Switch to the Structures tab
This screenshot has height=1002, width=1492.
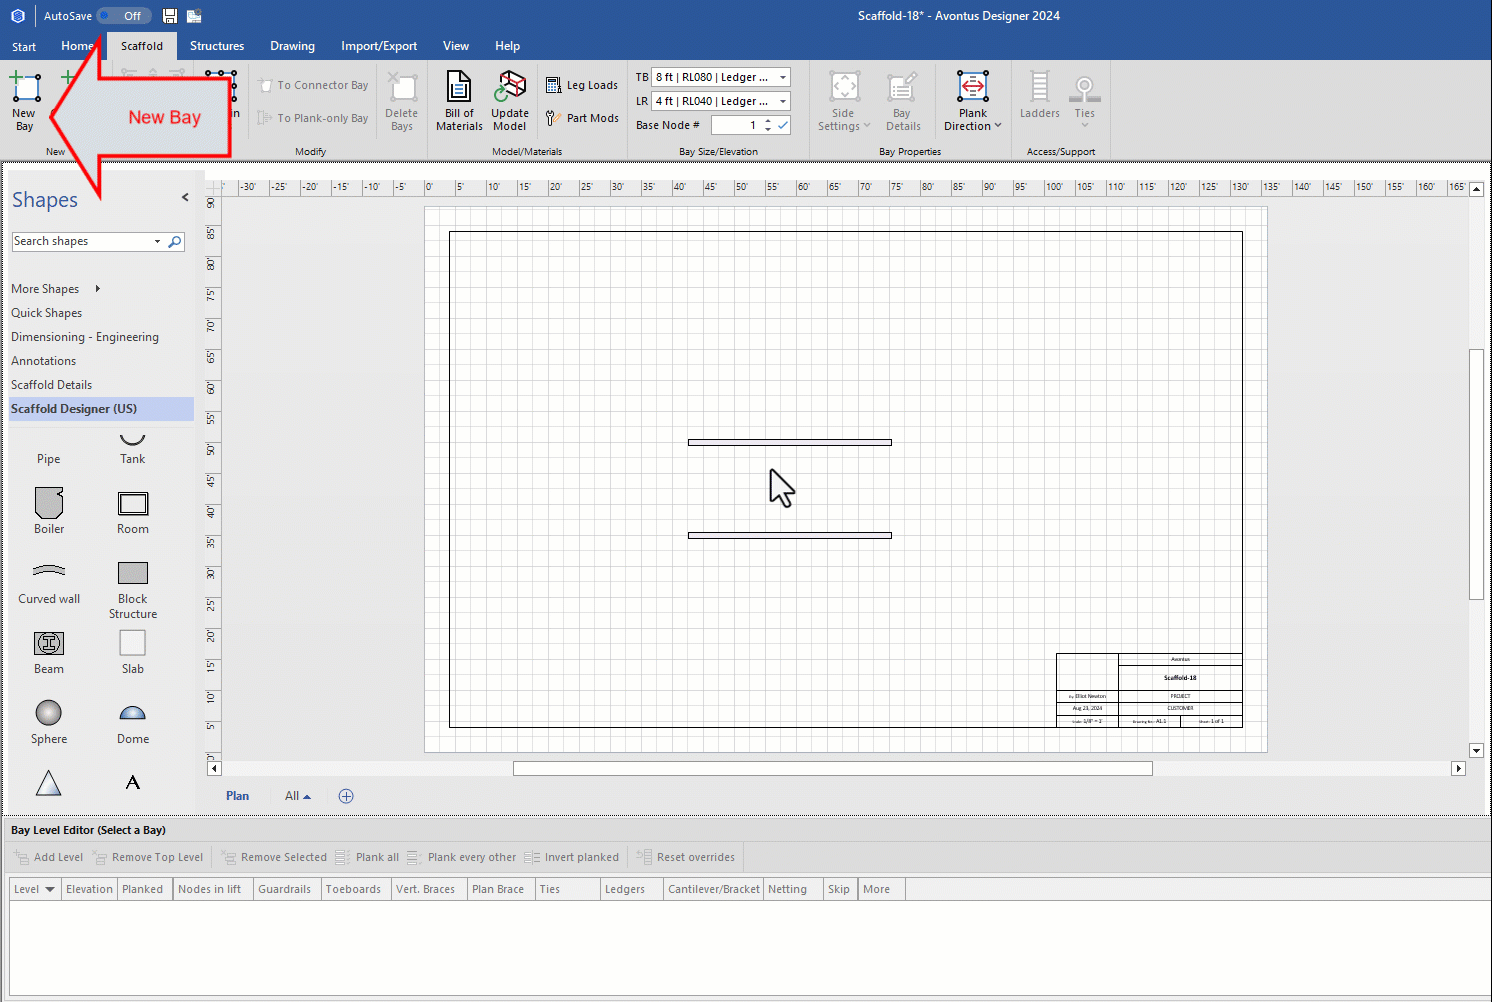217,45
